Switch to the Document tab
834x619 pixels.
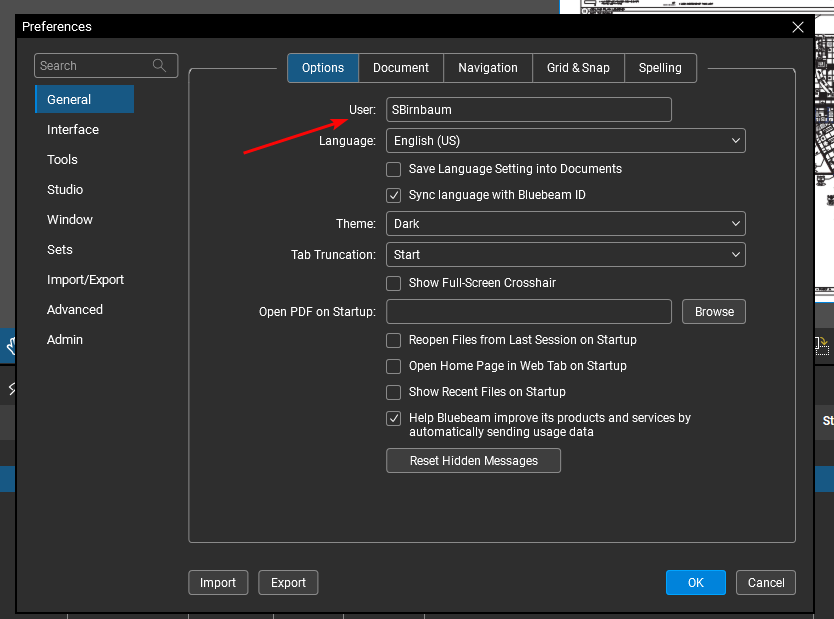coord(401,68)
